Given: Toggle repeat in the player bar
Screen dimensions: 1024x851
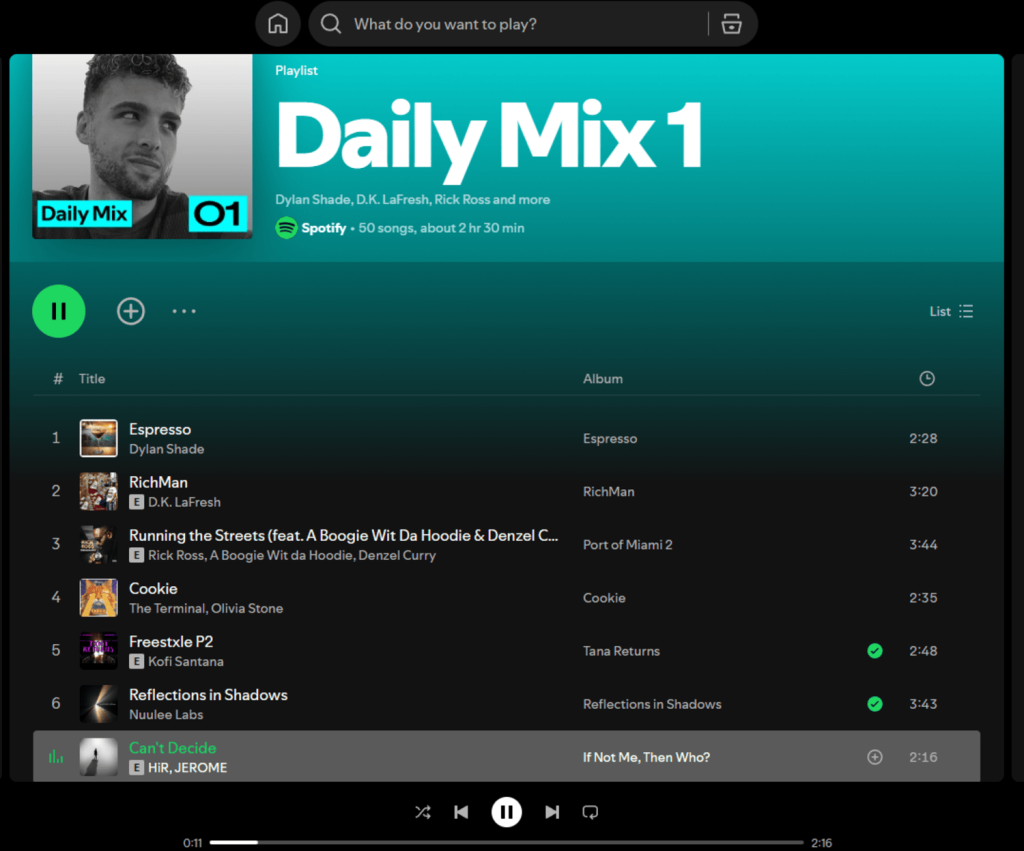Looking at the screenshot, I should [x=590, y=812].
